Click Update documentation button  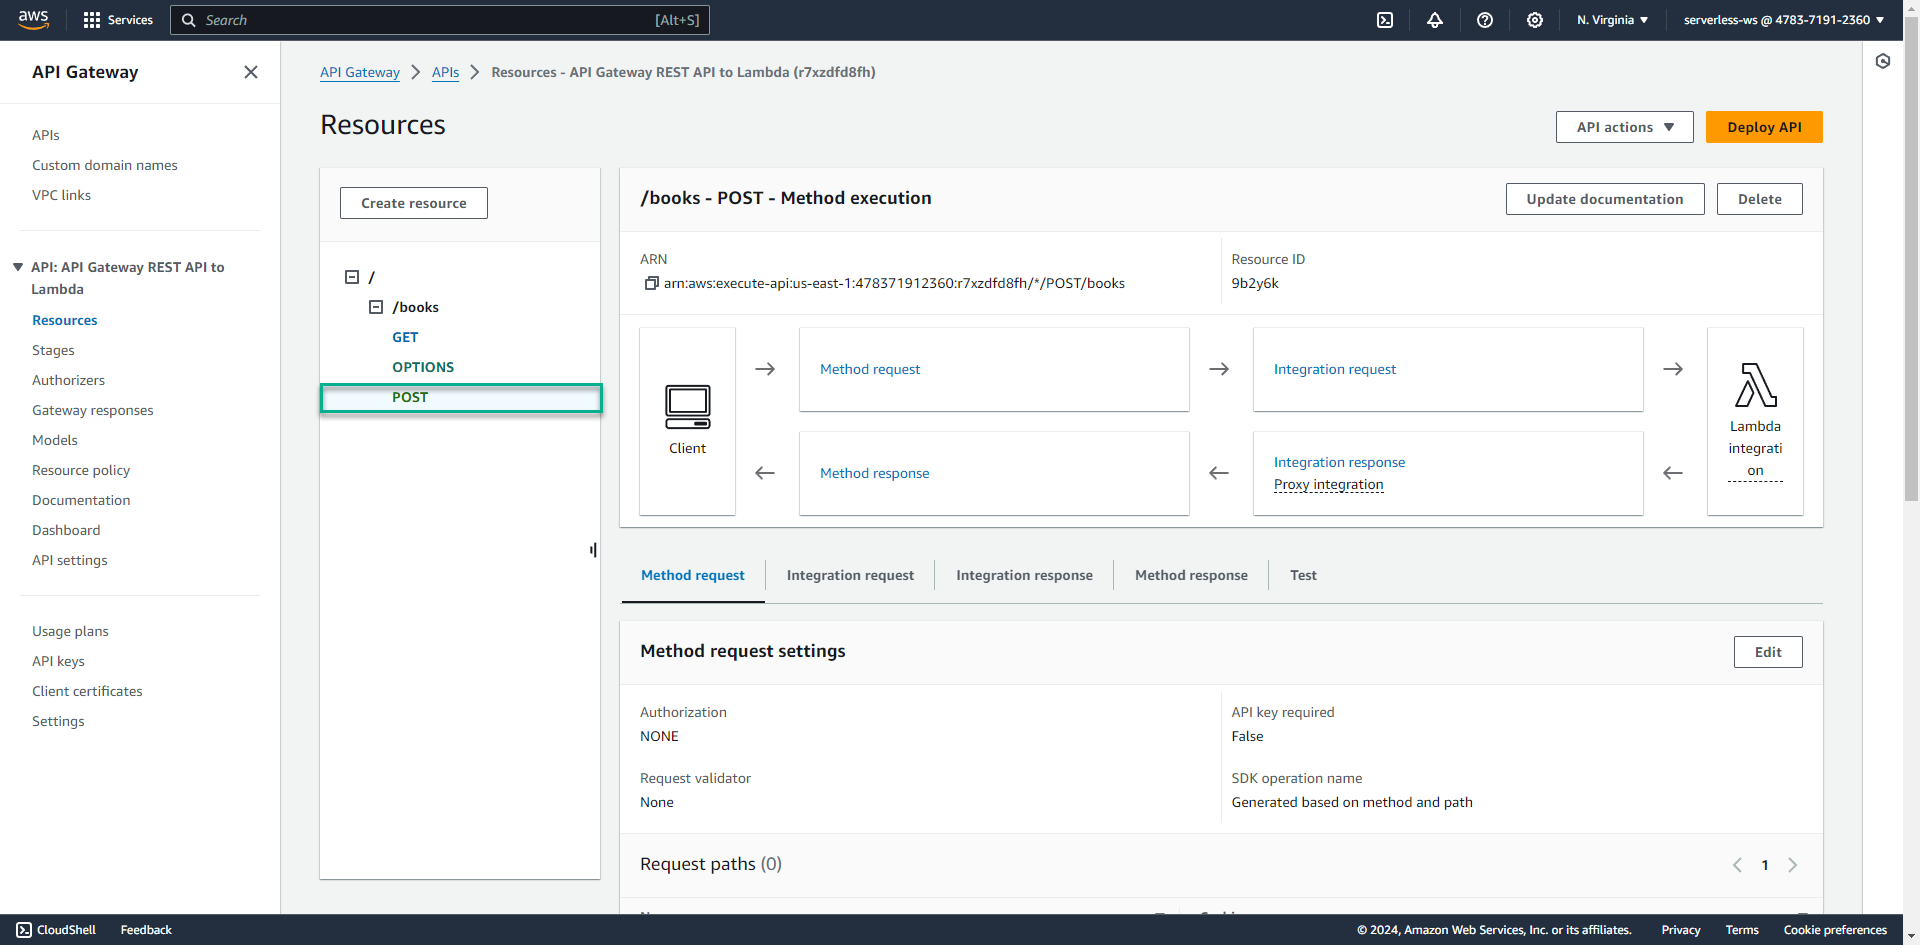[x=1605, y=199]
